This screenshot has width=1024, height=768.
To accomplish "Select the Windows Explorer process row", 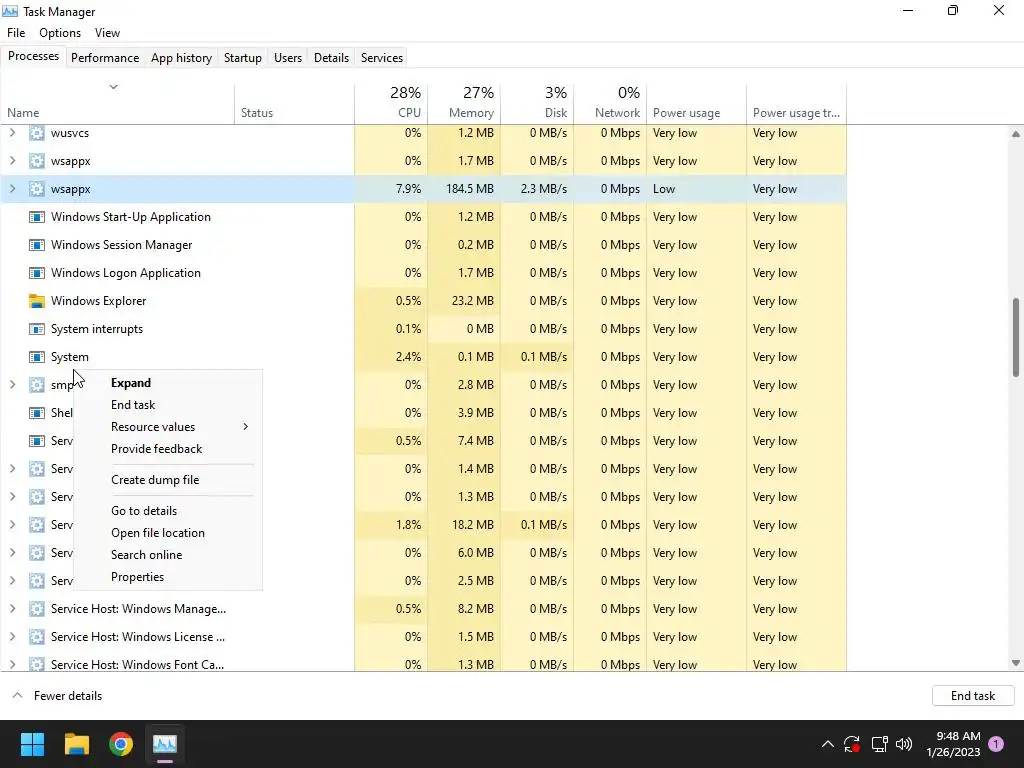I will [423, 301].
